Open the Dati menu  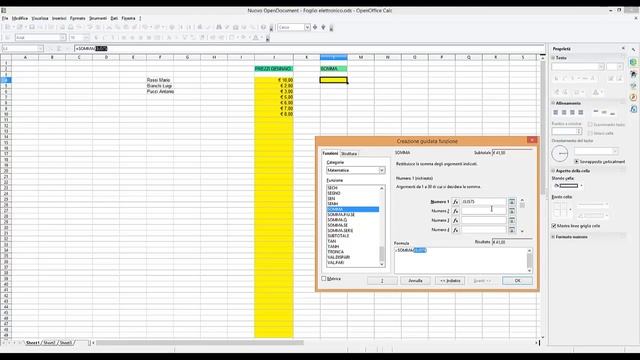(x=114, y=18)
